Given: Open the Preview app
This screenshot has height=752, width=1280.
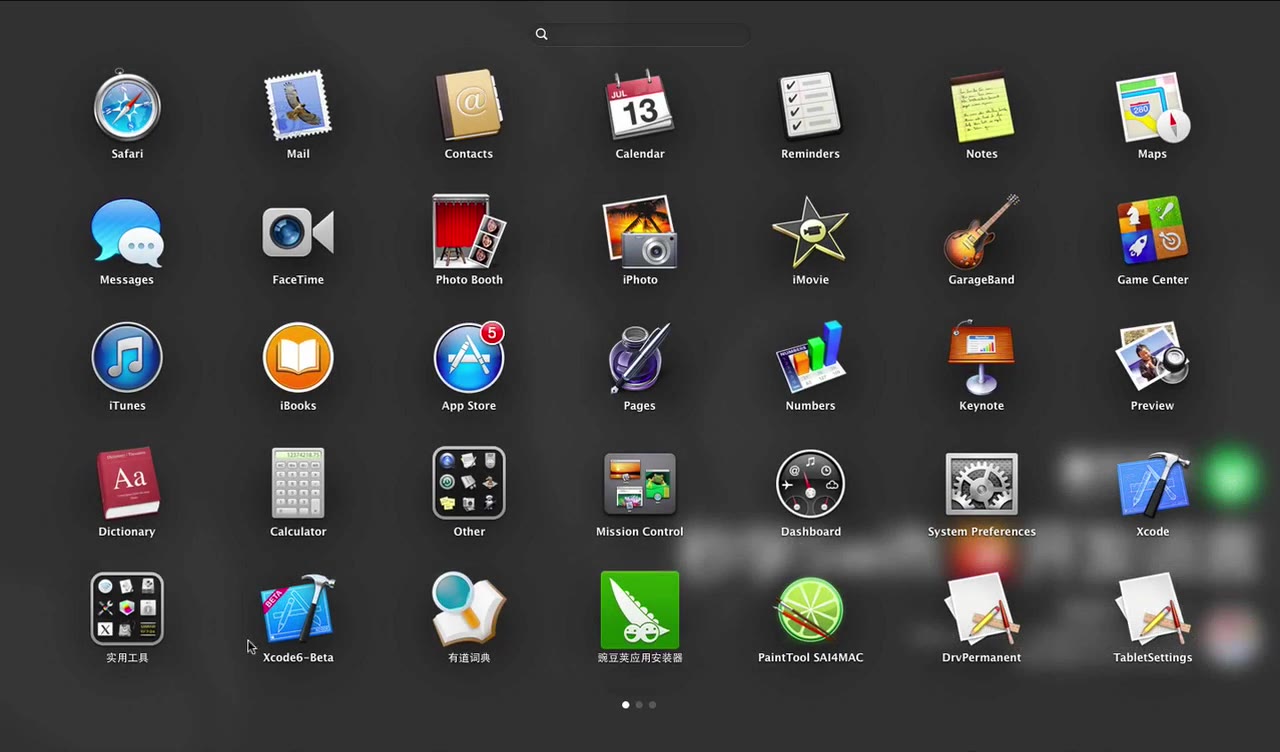Looking at the screenshot, I should tap(1152, 357).
